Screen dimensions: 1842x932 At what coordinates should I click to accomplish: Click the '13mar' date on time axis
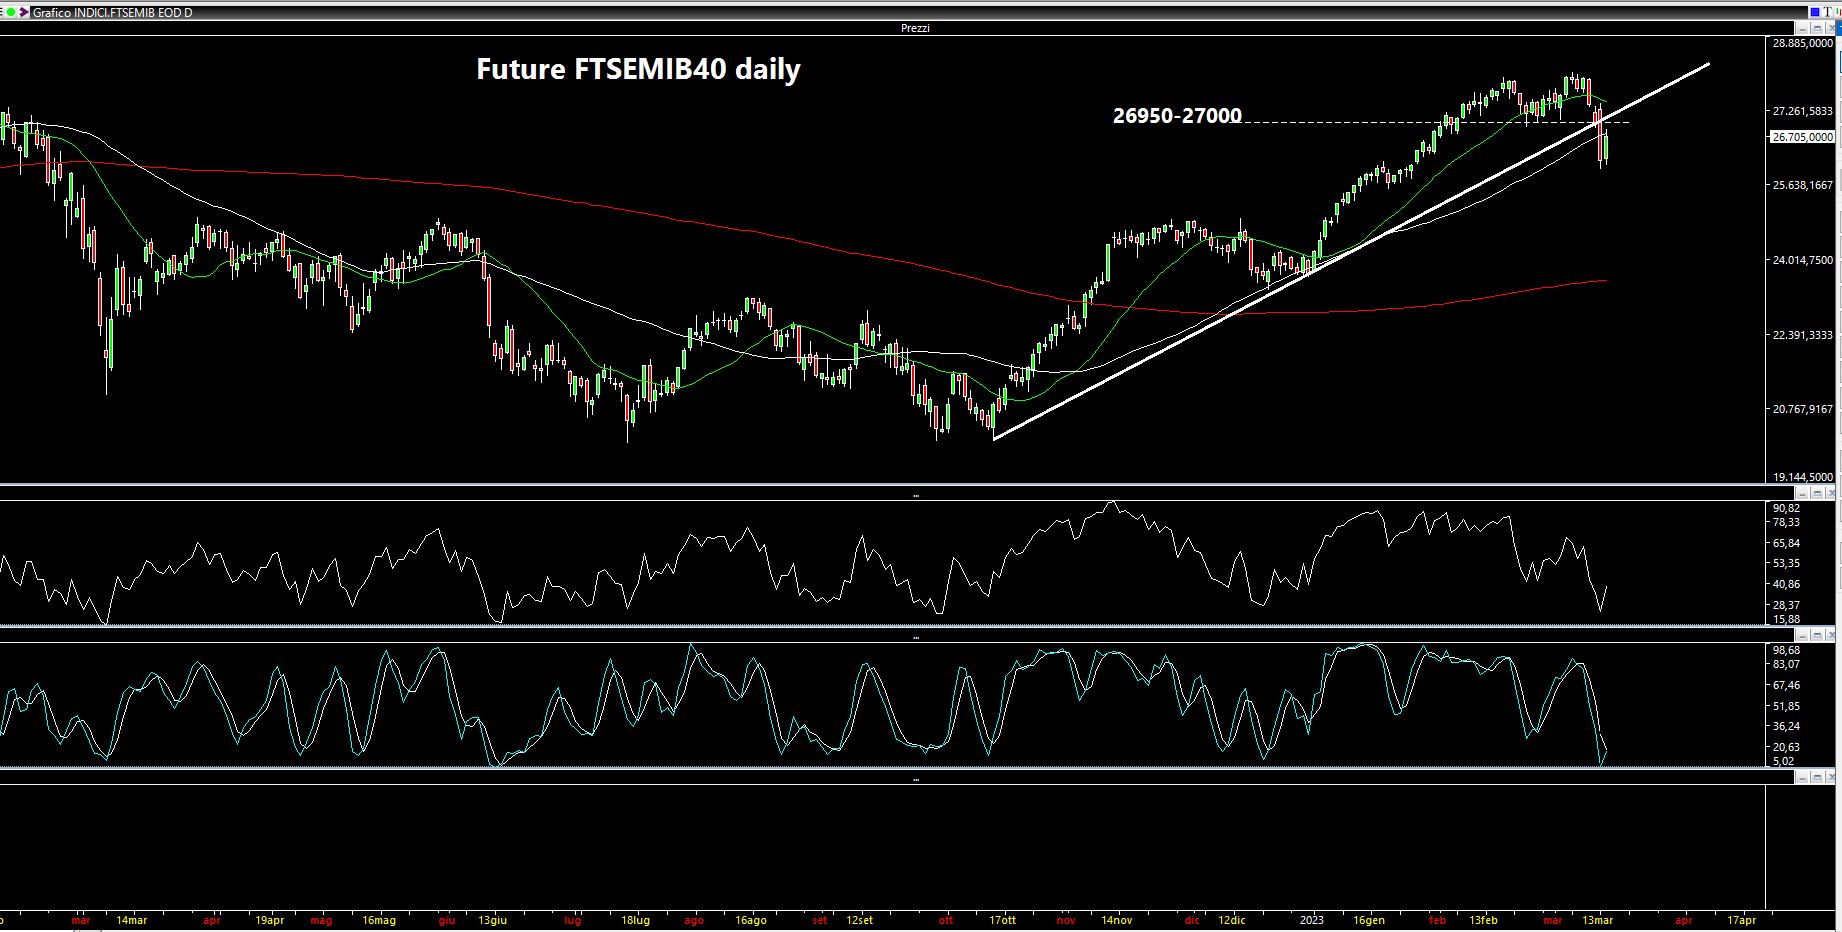click(1598, 920)
